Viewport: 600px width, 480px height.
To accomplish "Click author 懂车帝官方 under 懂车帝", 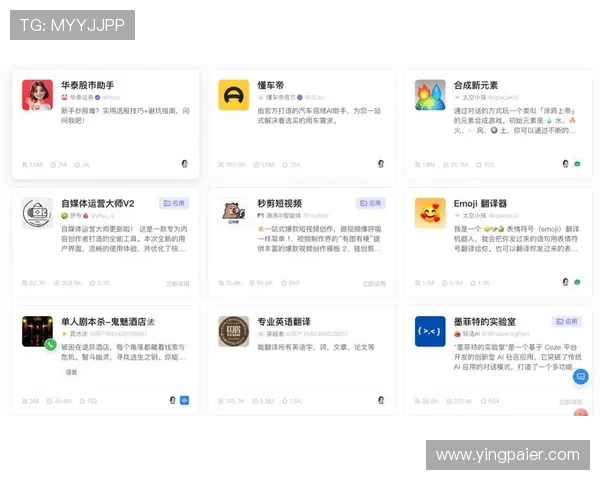I will coord(281,97).
